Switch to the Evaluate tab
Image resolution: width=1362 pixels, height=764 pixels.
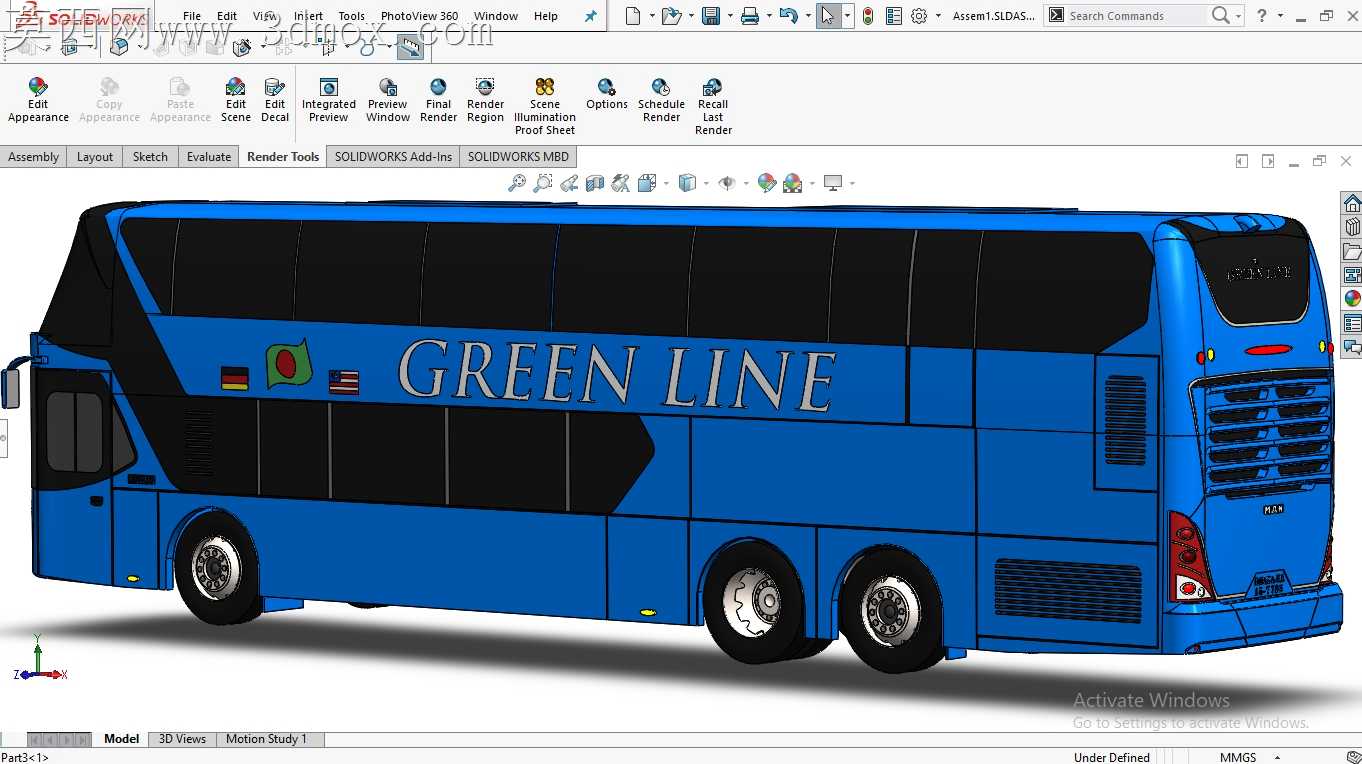(209, 157)
